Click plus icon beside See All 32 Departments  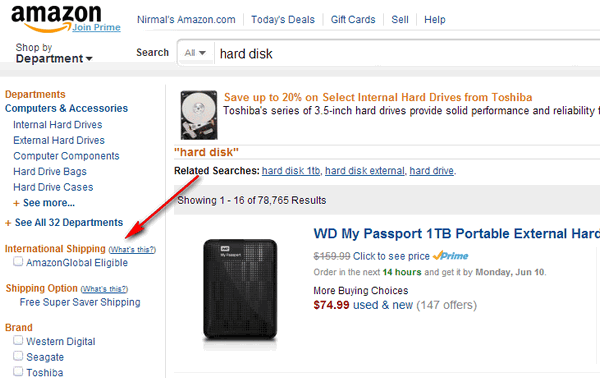pos(8,223)
